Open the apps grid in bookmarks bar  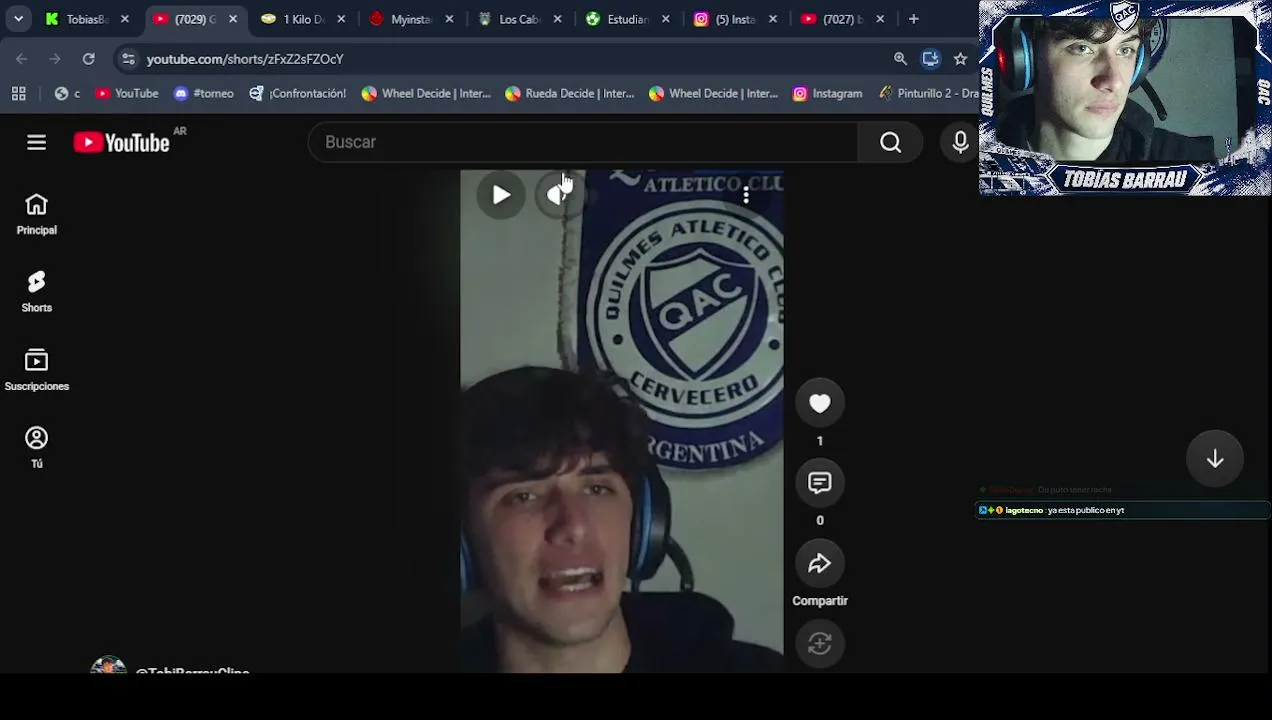coord(18,93)
